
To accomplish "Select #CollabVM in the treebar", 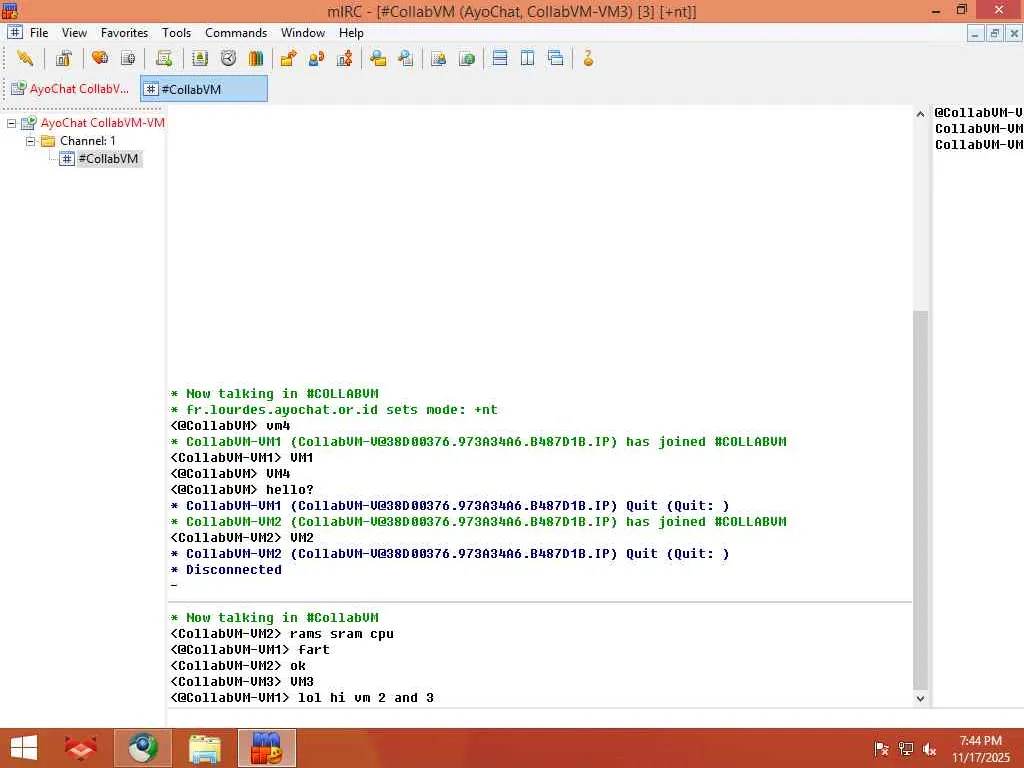I will tap(108, 159).
